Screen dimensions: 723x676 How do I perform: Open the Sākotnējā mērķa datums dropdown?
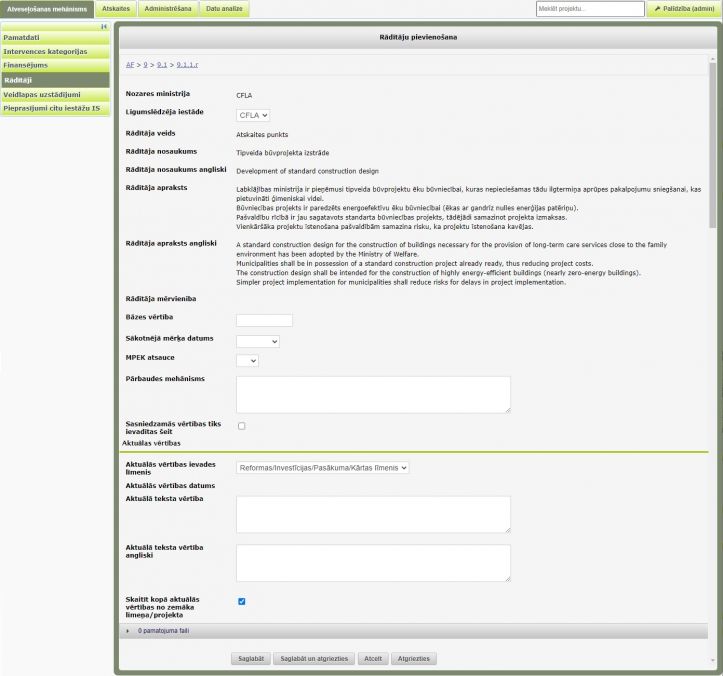pos(257,341)
